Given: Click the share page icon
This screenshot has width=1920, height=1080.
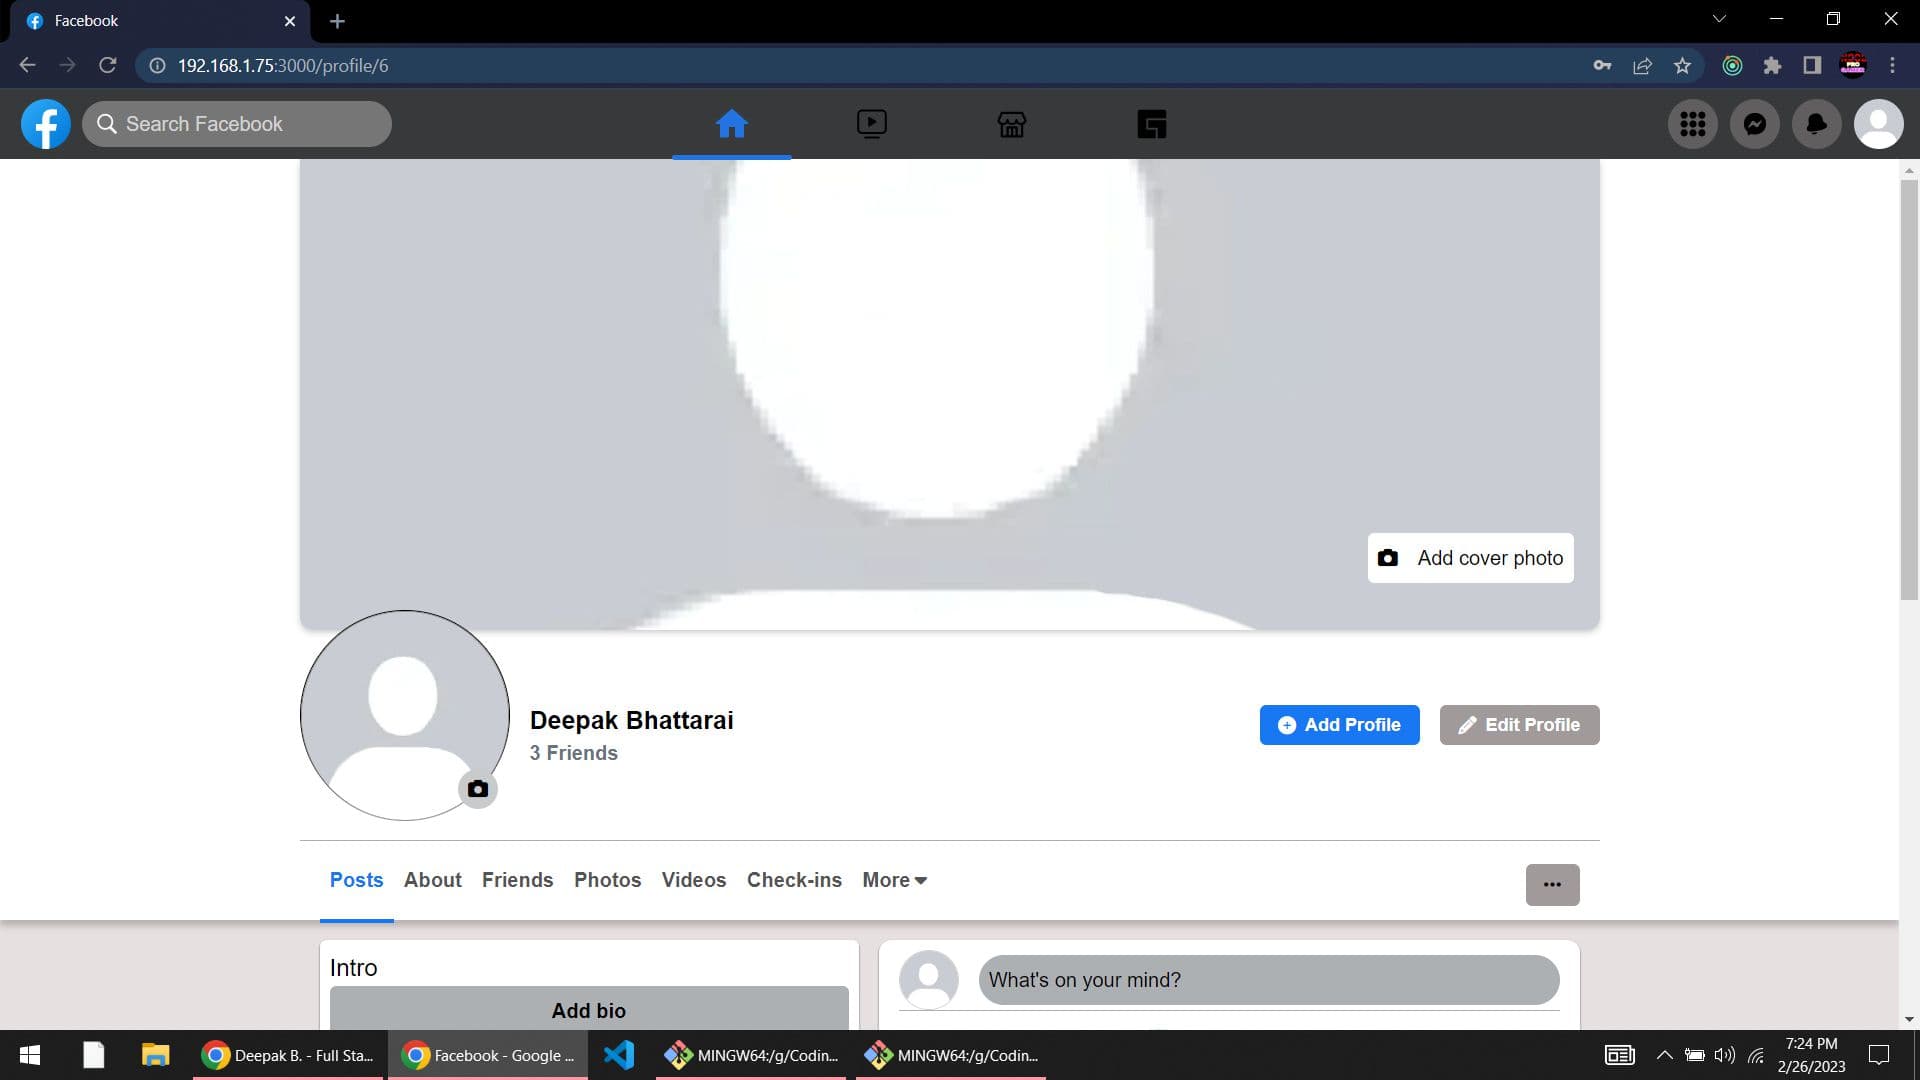Looking at the screenshot, I should tap(1642, 65).
